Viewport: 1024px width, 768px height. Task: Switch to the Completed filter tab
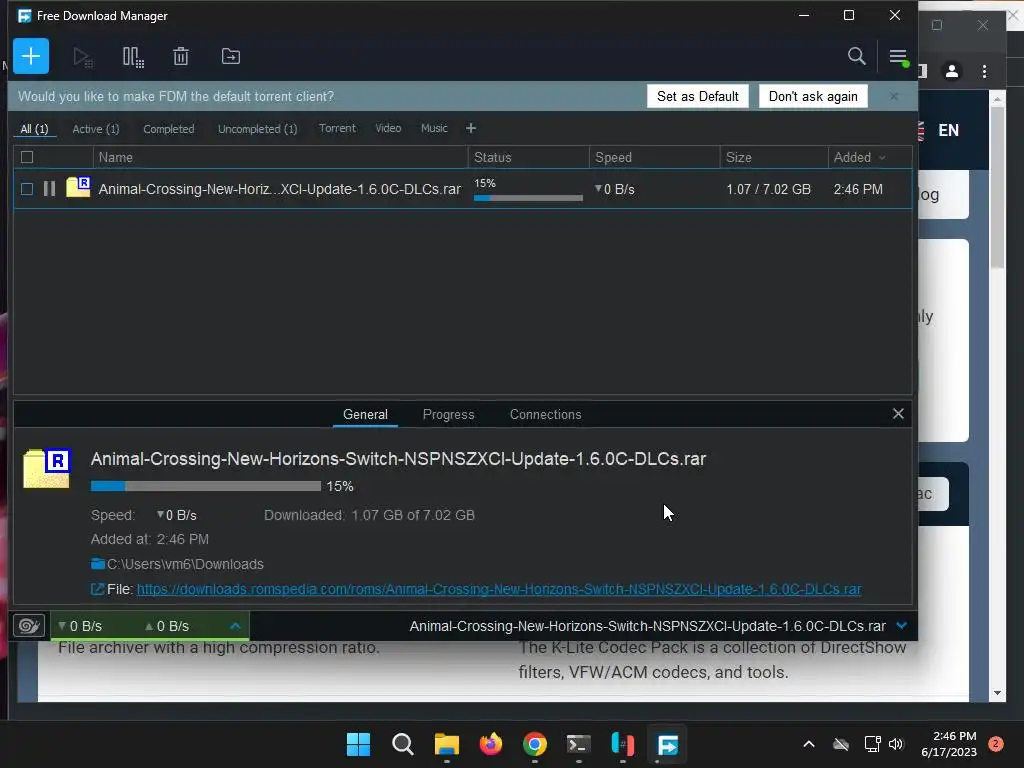[x=168, y=129]
